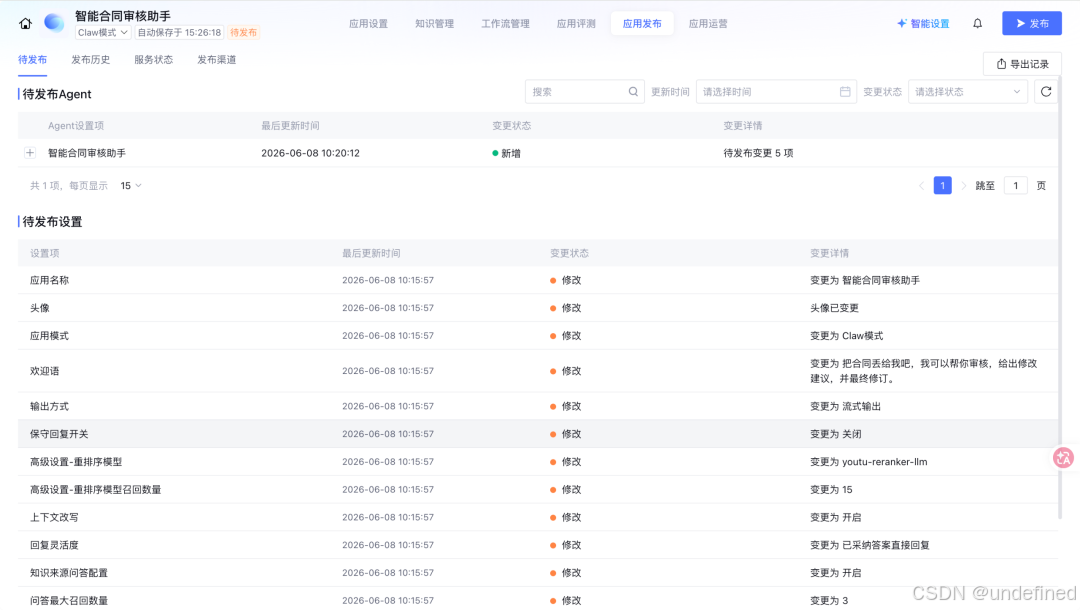The width and height of the screenshot is (1080, 610).
Task: Click the 应用名称 setting row
Action: point(538,280)
